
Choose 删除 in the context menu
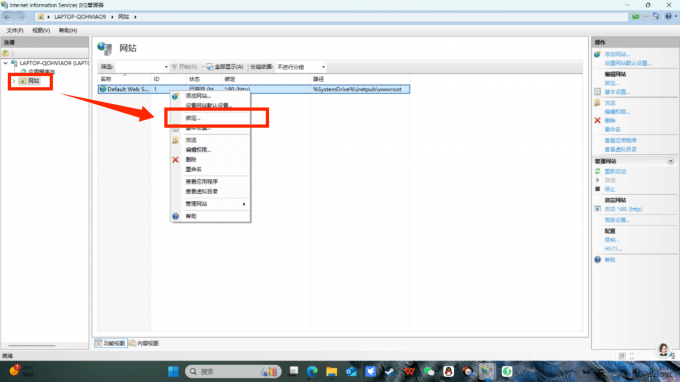coord(191,160)
